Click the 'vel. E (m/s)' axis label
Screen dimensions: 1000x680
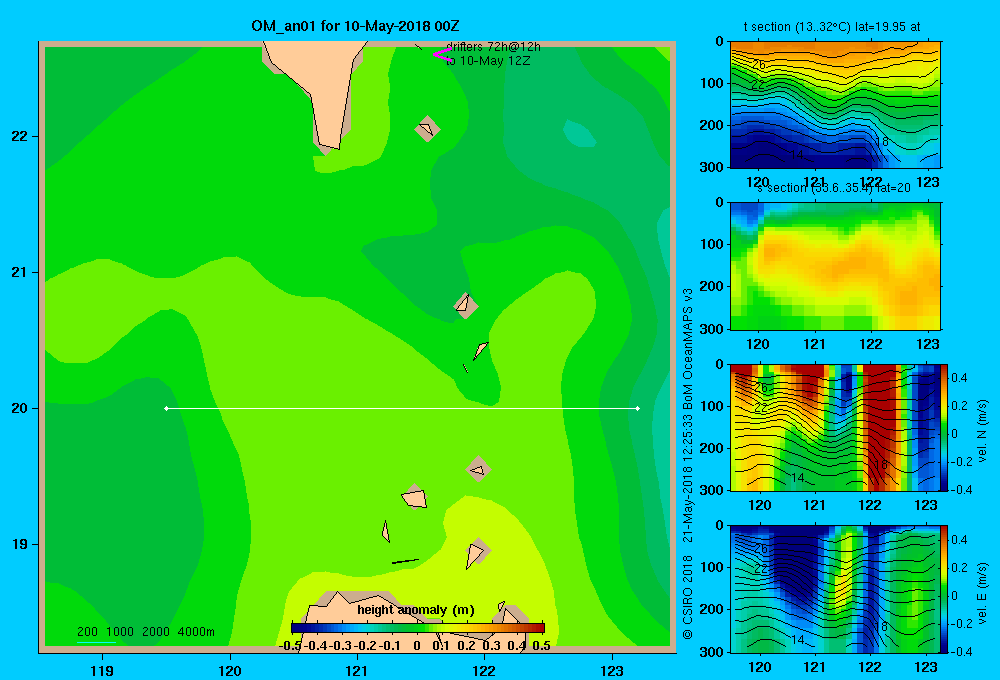click(983, 593)
